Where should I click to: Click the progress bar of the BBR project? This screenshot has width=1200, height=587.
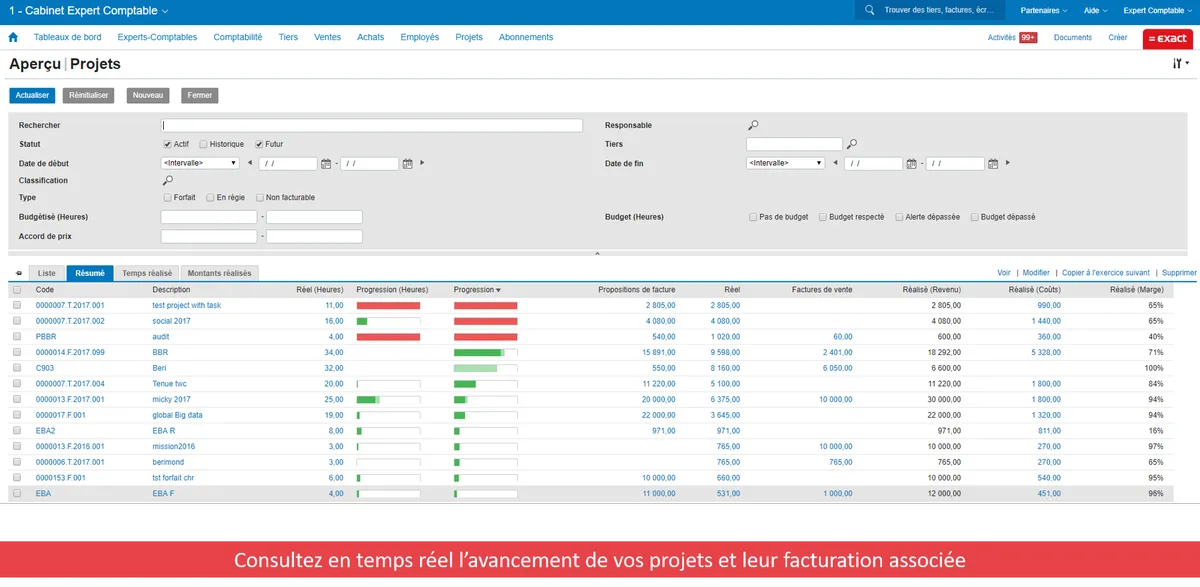pos(485,352)
